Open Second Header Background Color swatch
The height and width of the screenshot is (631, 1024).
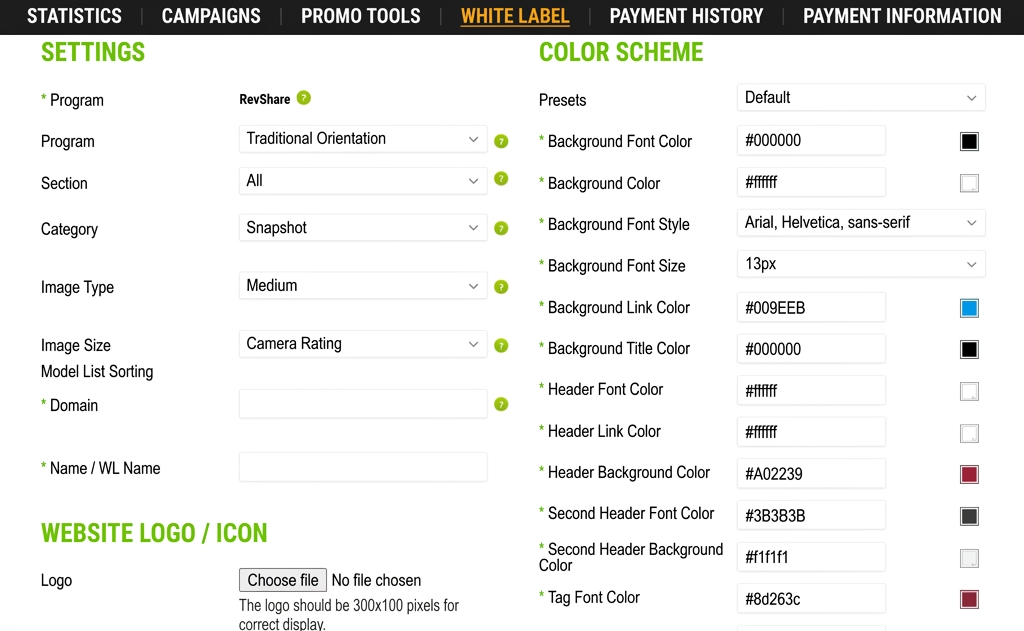point(969,558)
